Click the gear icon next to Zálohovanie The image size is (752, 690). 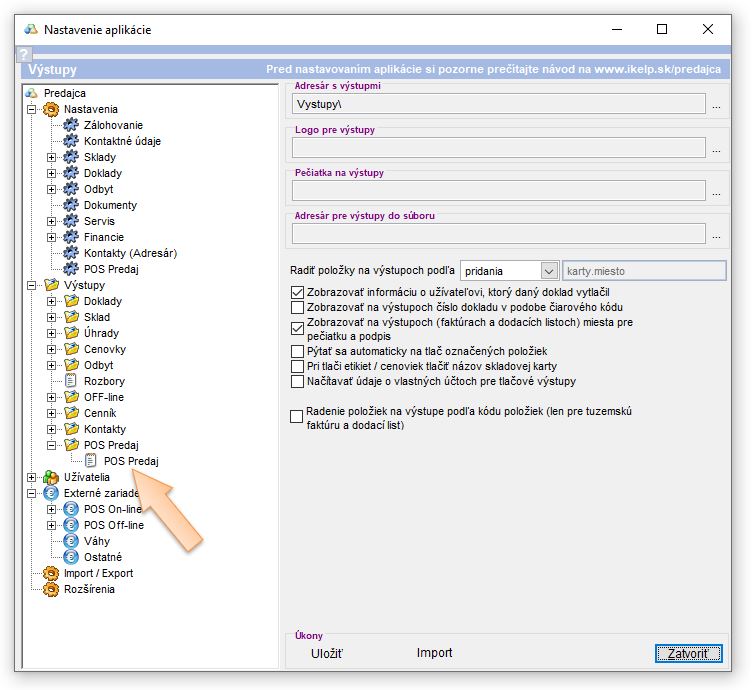70,125
